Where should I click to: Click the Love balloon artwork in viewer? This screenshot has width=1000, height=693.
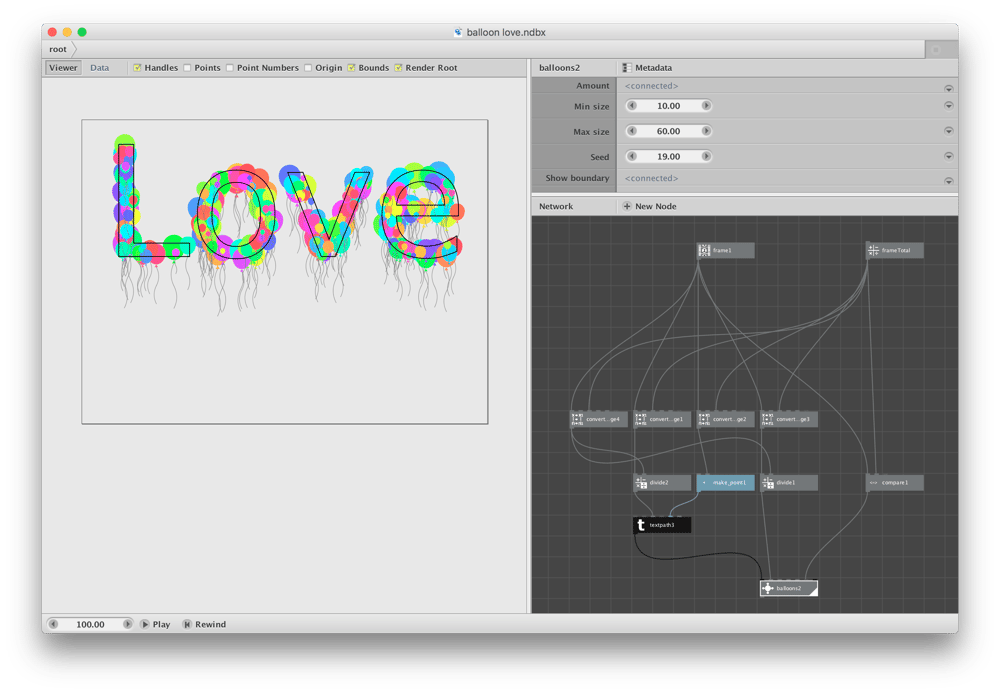pos(288,223)
